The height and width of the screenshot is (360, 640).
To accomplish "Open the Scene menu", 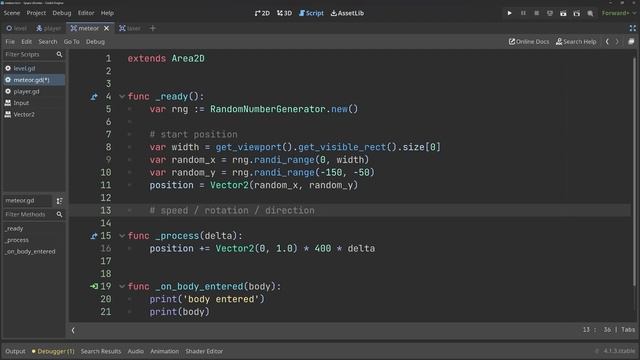I will 12,13.
